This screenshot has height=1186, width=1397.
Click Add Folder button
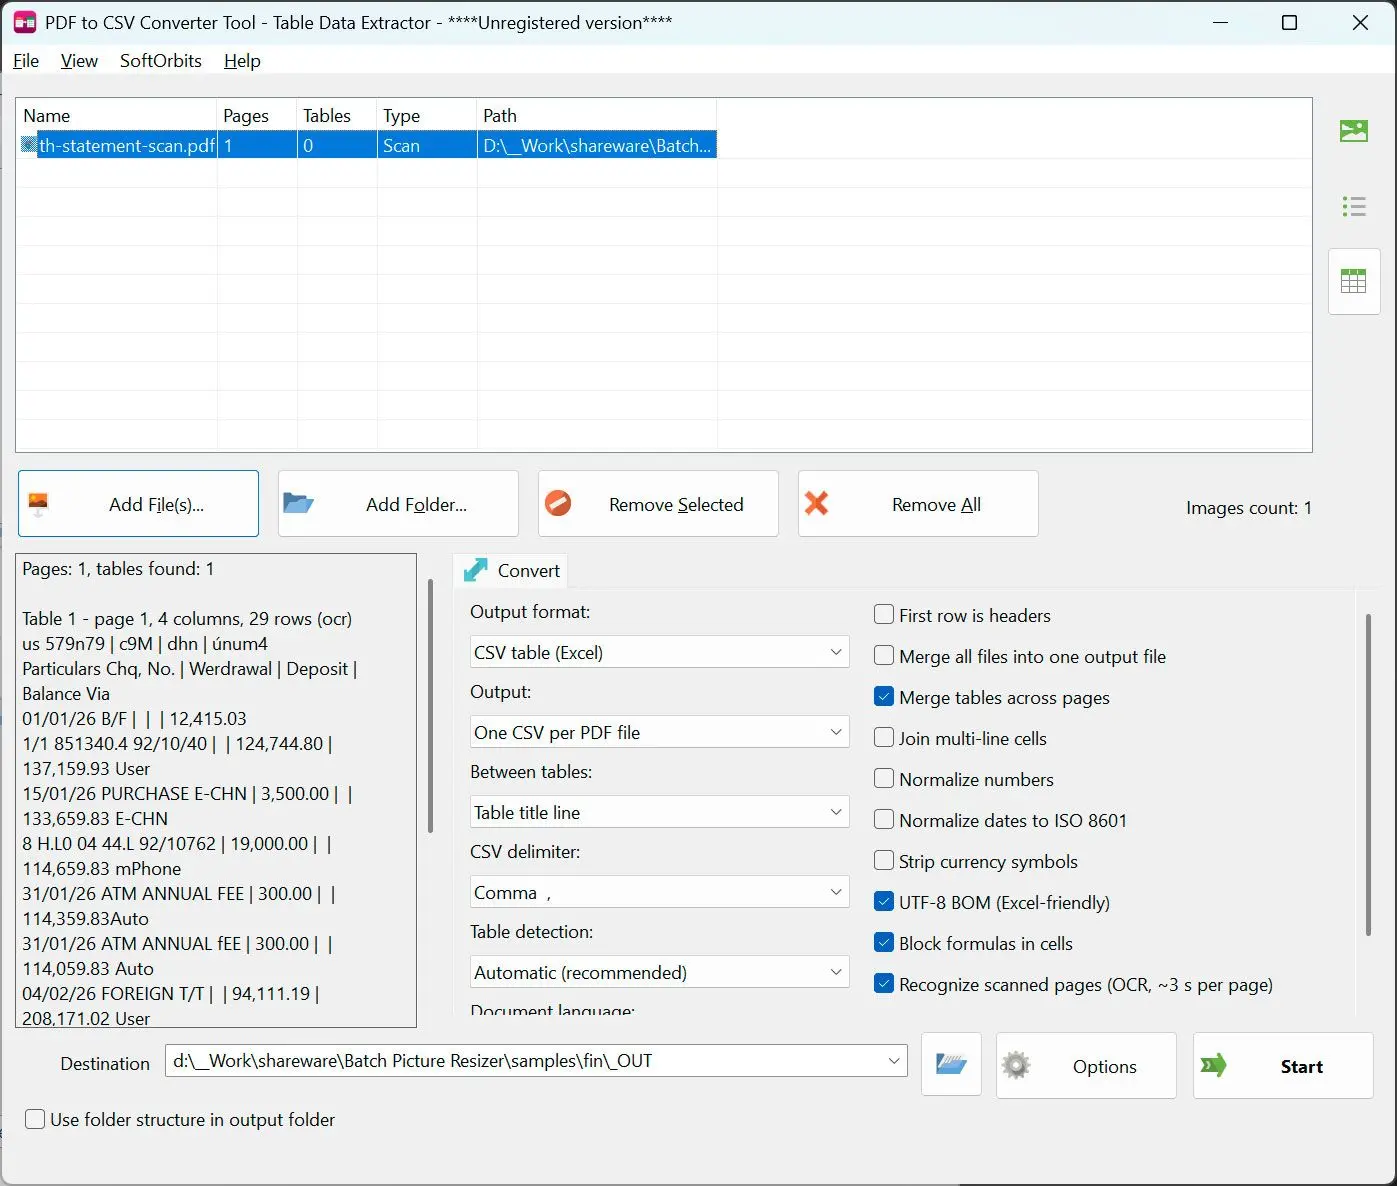pyautogui.click(x=398, y=503)
